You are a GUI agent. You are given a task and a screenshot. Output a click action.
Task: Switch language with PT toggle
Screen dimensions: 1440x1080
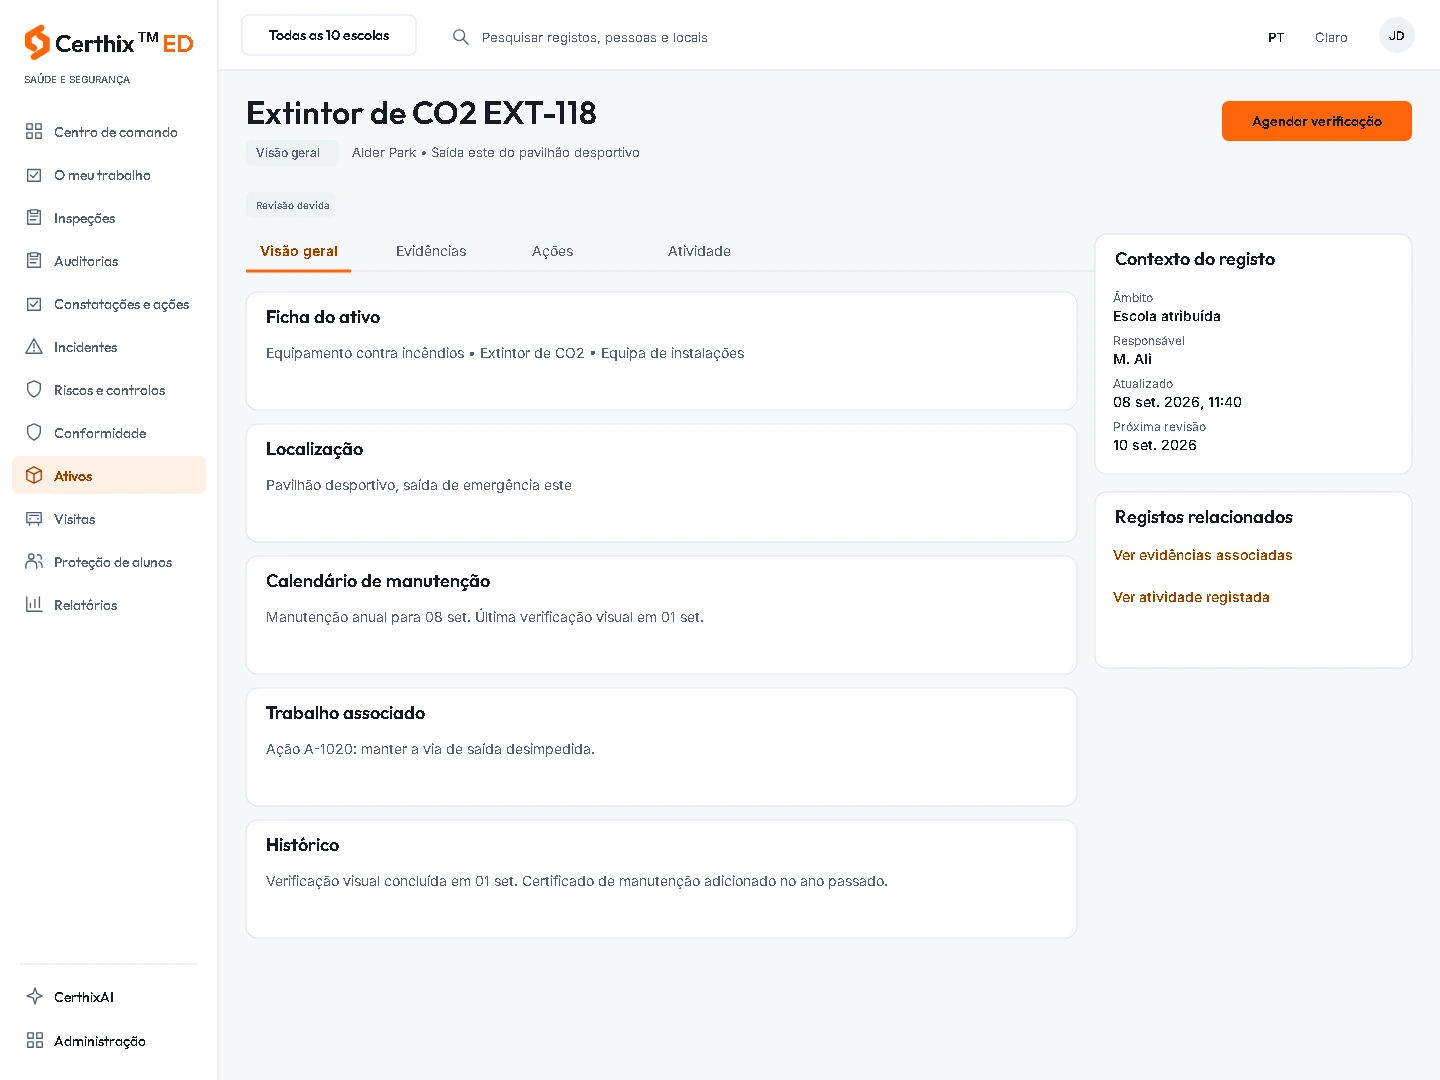click(1276, 37)
